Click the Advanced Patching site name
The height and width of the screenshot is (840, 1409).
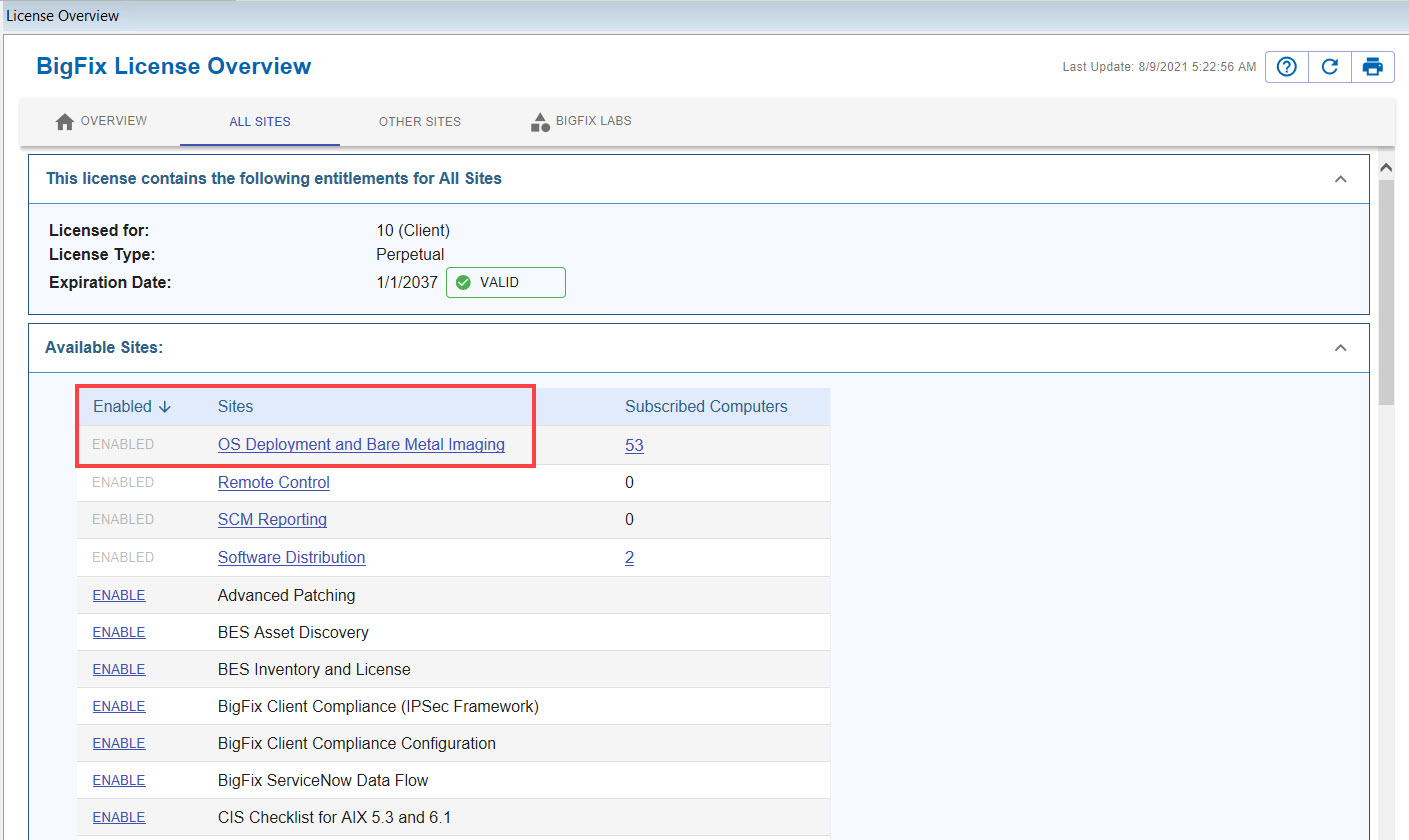pos(287,595)
